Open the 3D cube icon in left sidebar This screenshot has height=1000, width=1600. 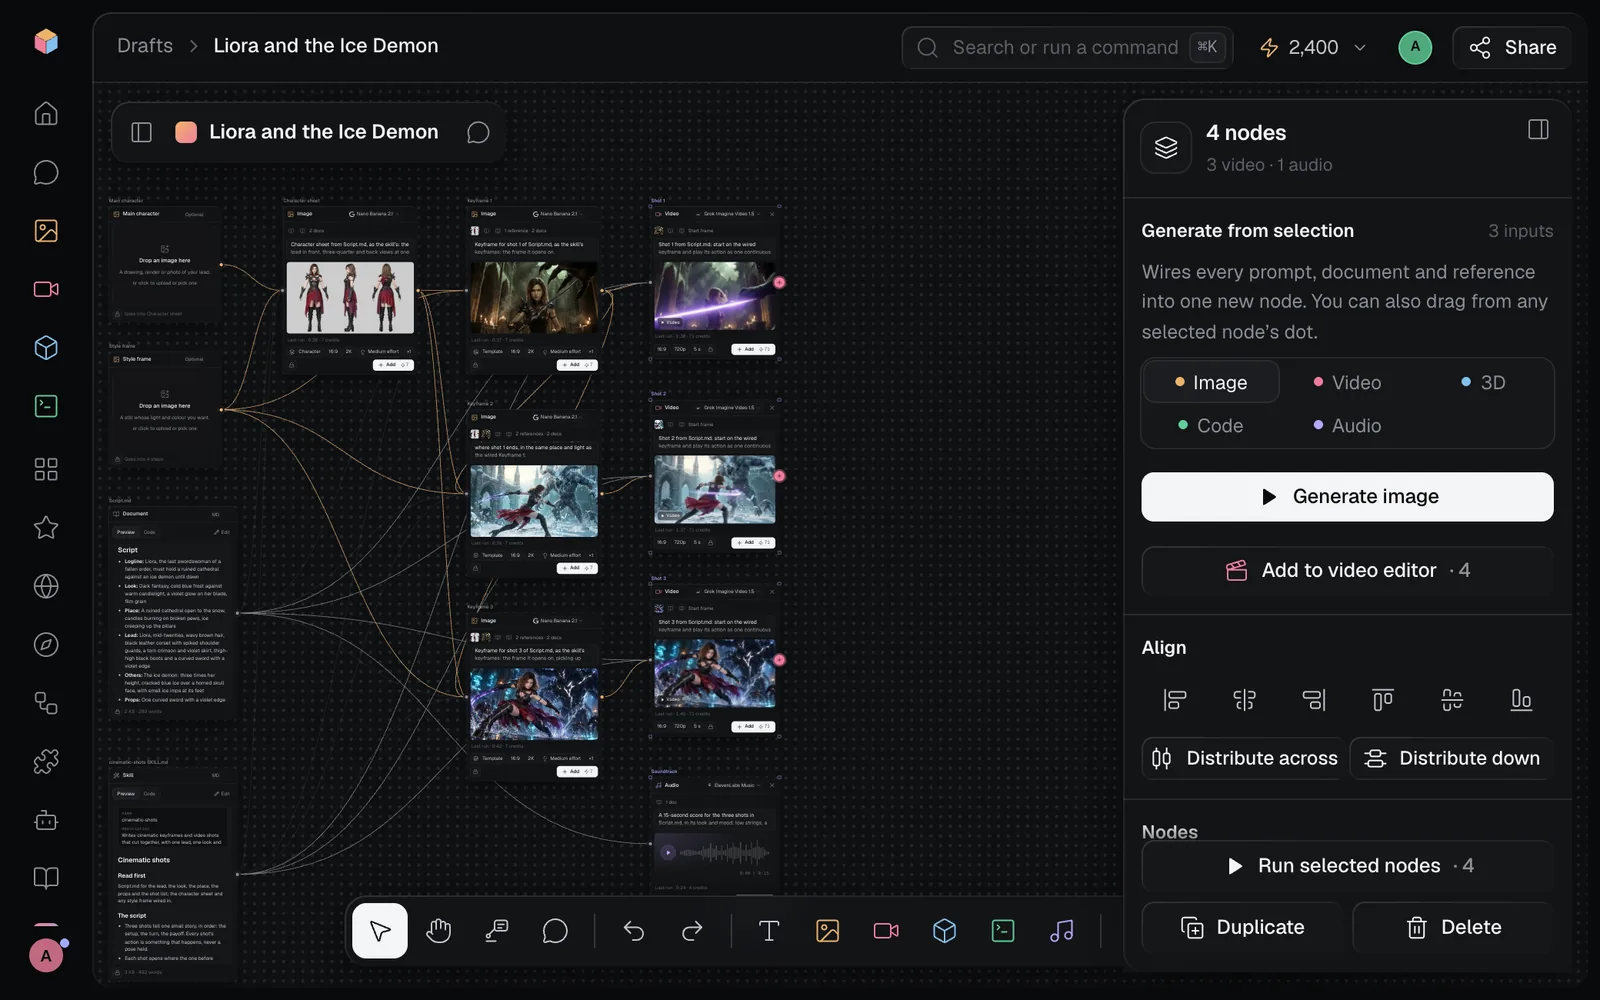(x=46, y=347)
